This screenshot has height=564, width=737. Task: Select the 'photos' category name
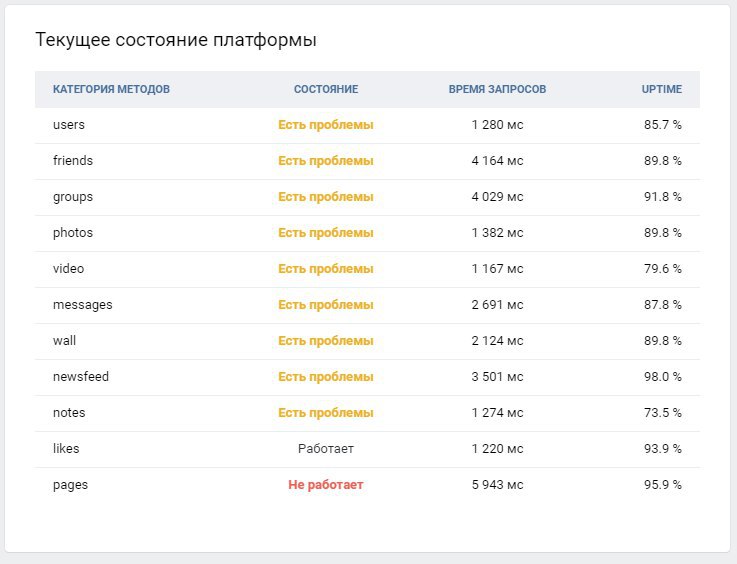pos(73,233)
